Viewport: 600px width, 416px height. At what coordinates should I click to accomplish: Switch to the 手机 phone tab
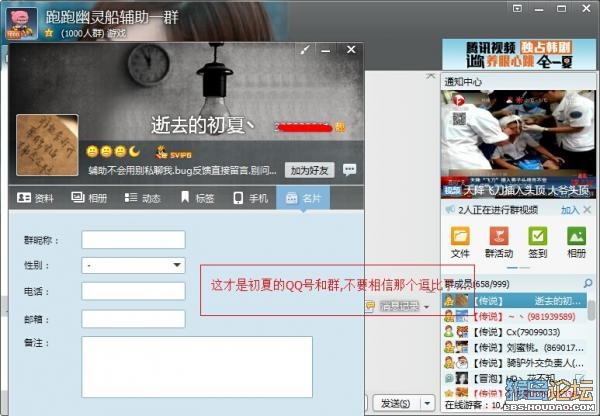click(x=251, y=198)
